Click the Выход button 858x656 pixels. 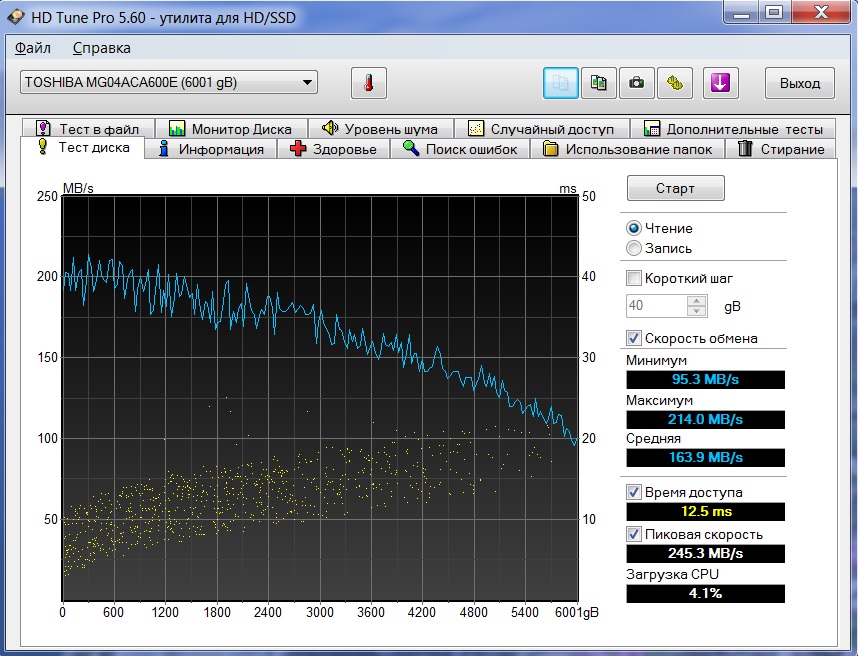(799, 83)
